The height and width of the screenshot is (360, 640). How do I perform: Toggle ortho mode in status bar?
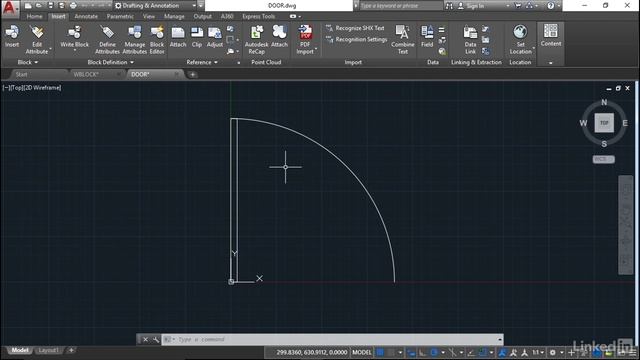tap(422, 352)
